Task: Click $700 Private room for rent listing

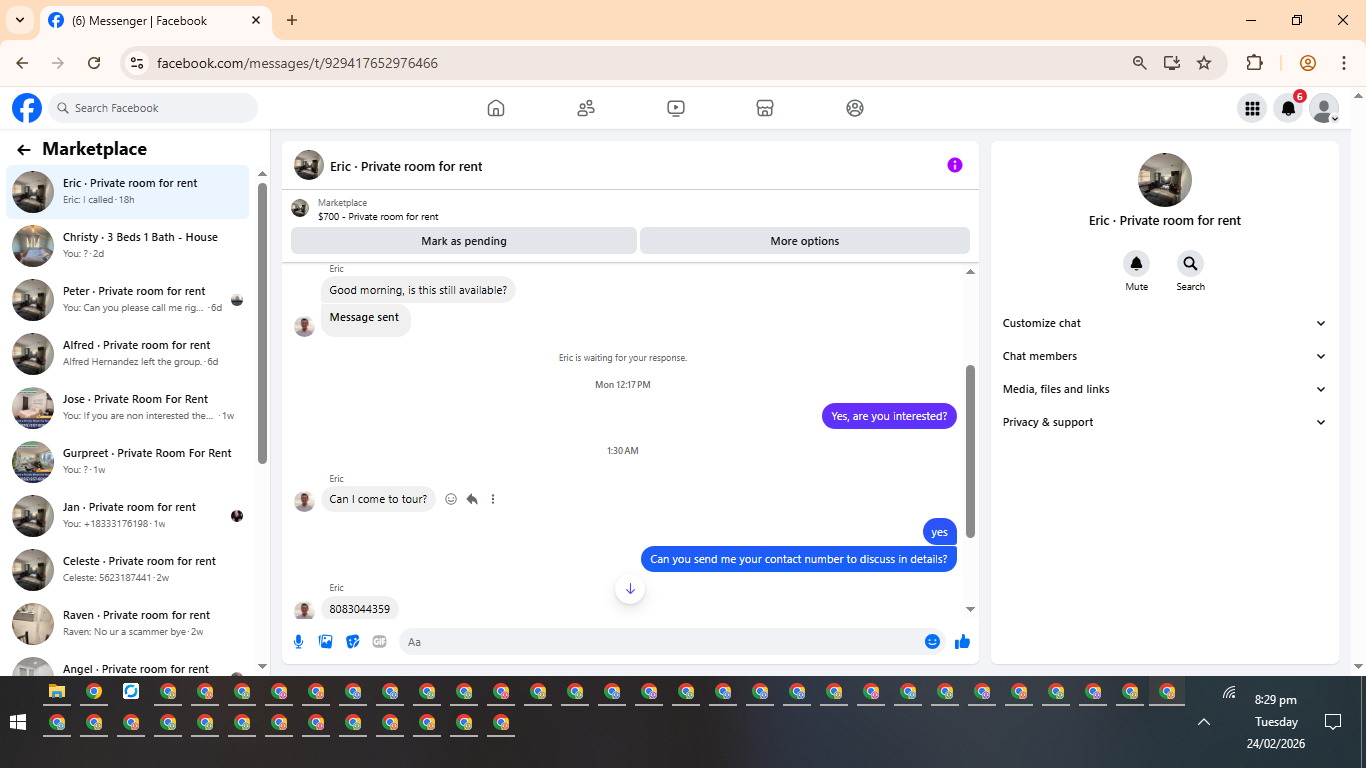Action: (x=378, y=216)
